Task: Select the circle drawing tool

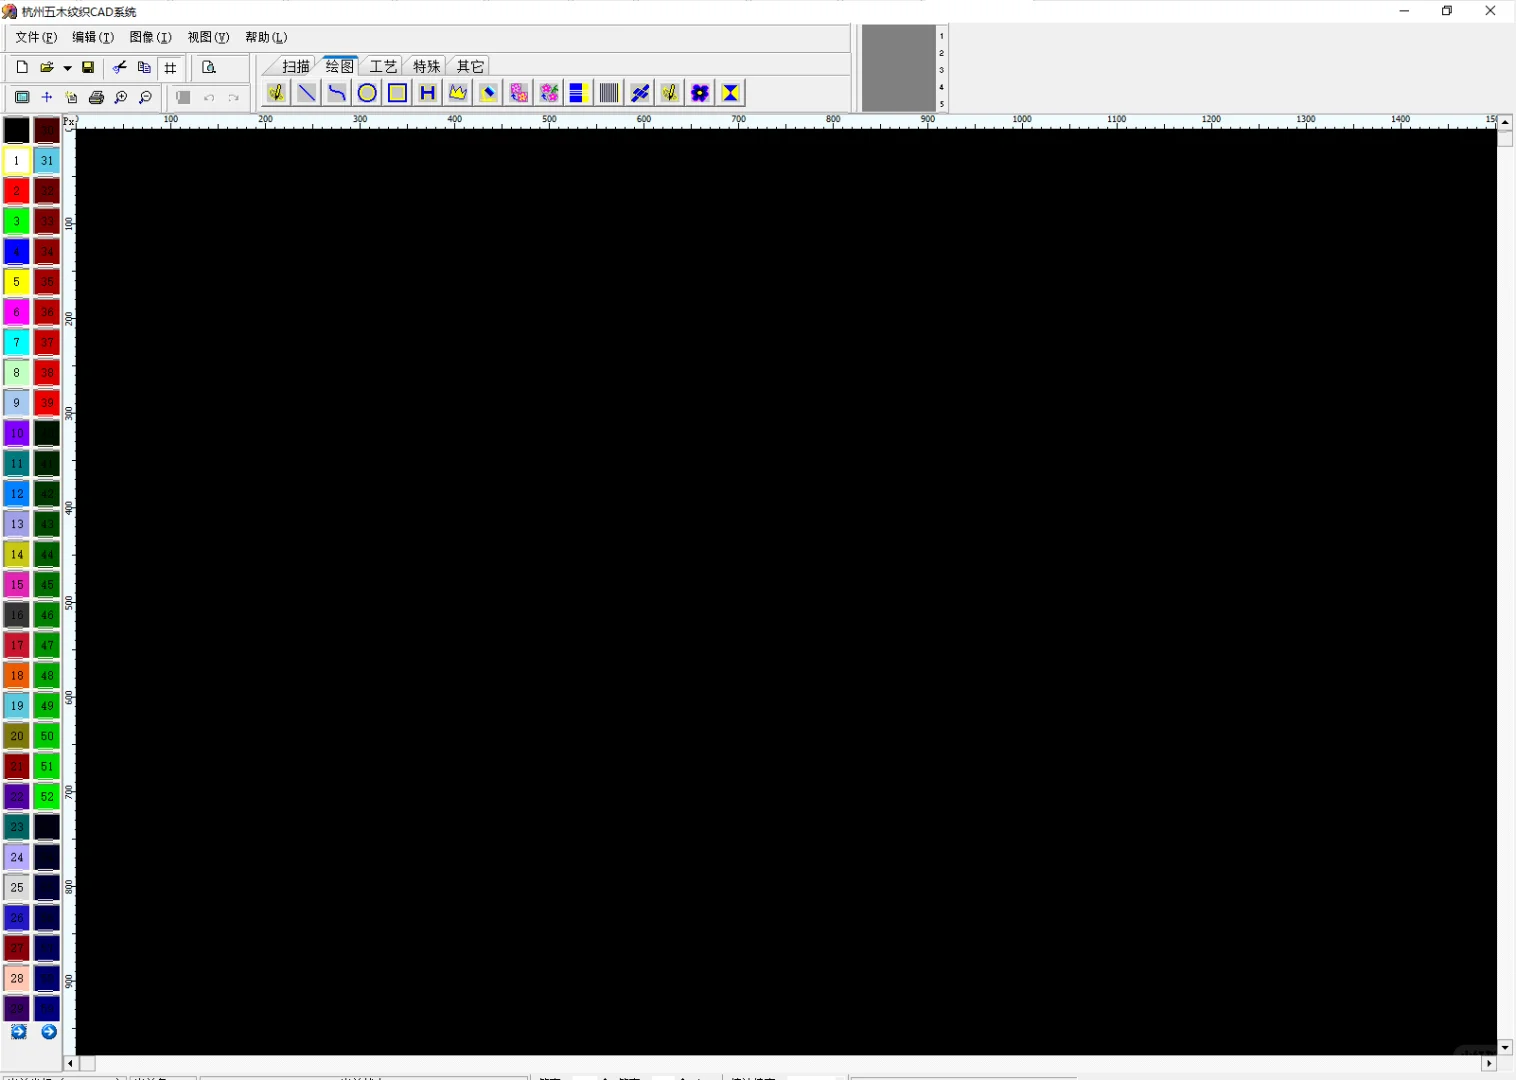Action: point(367,93)
